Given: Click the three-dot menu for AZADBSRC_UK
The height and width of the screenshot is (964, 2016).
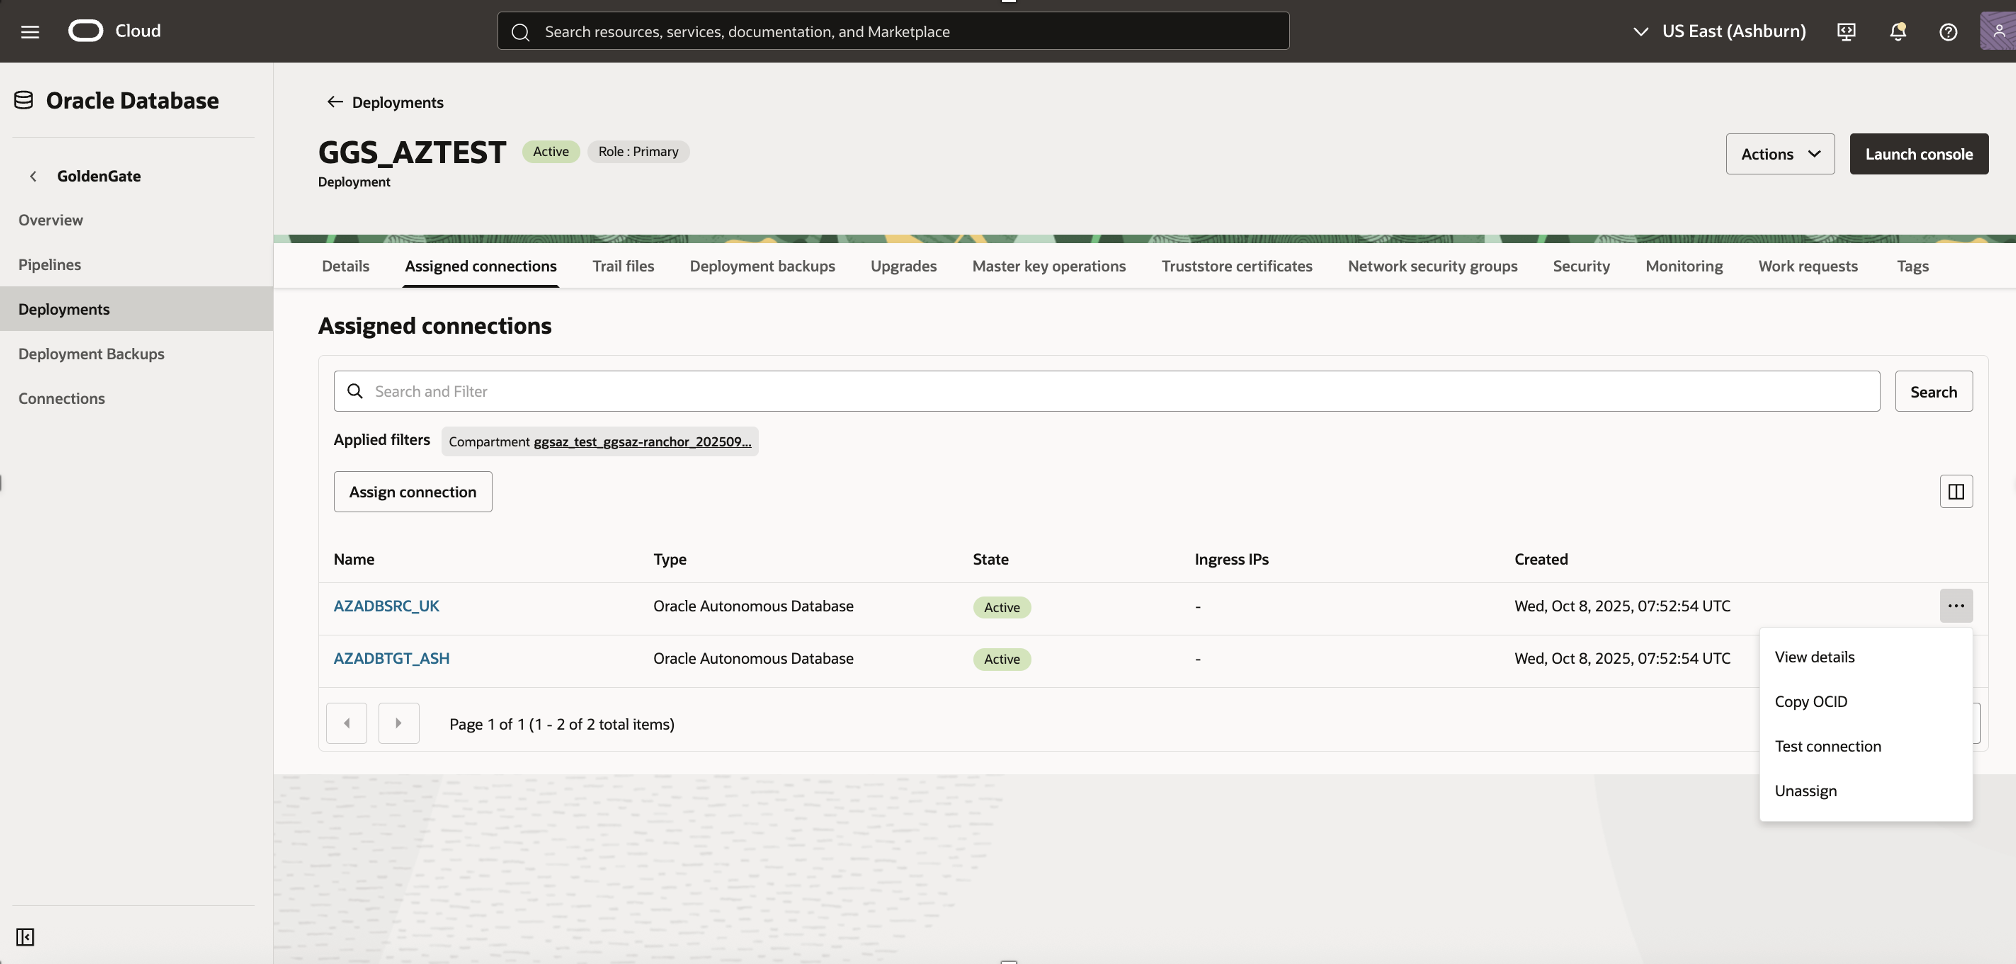Looking at the screenshot, I should (1956, 606).
